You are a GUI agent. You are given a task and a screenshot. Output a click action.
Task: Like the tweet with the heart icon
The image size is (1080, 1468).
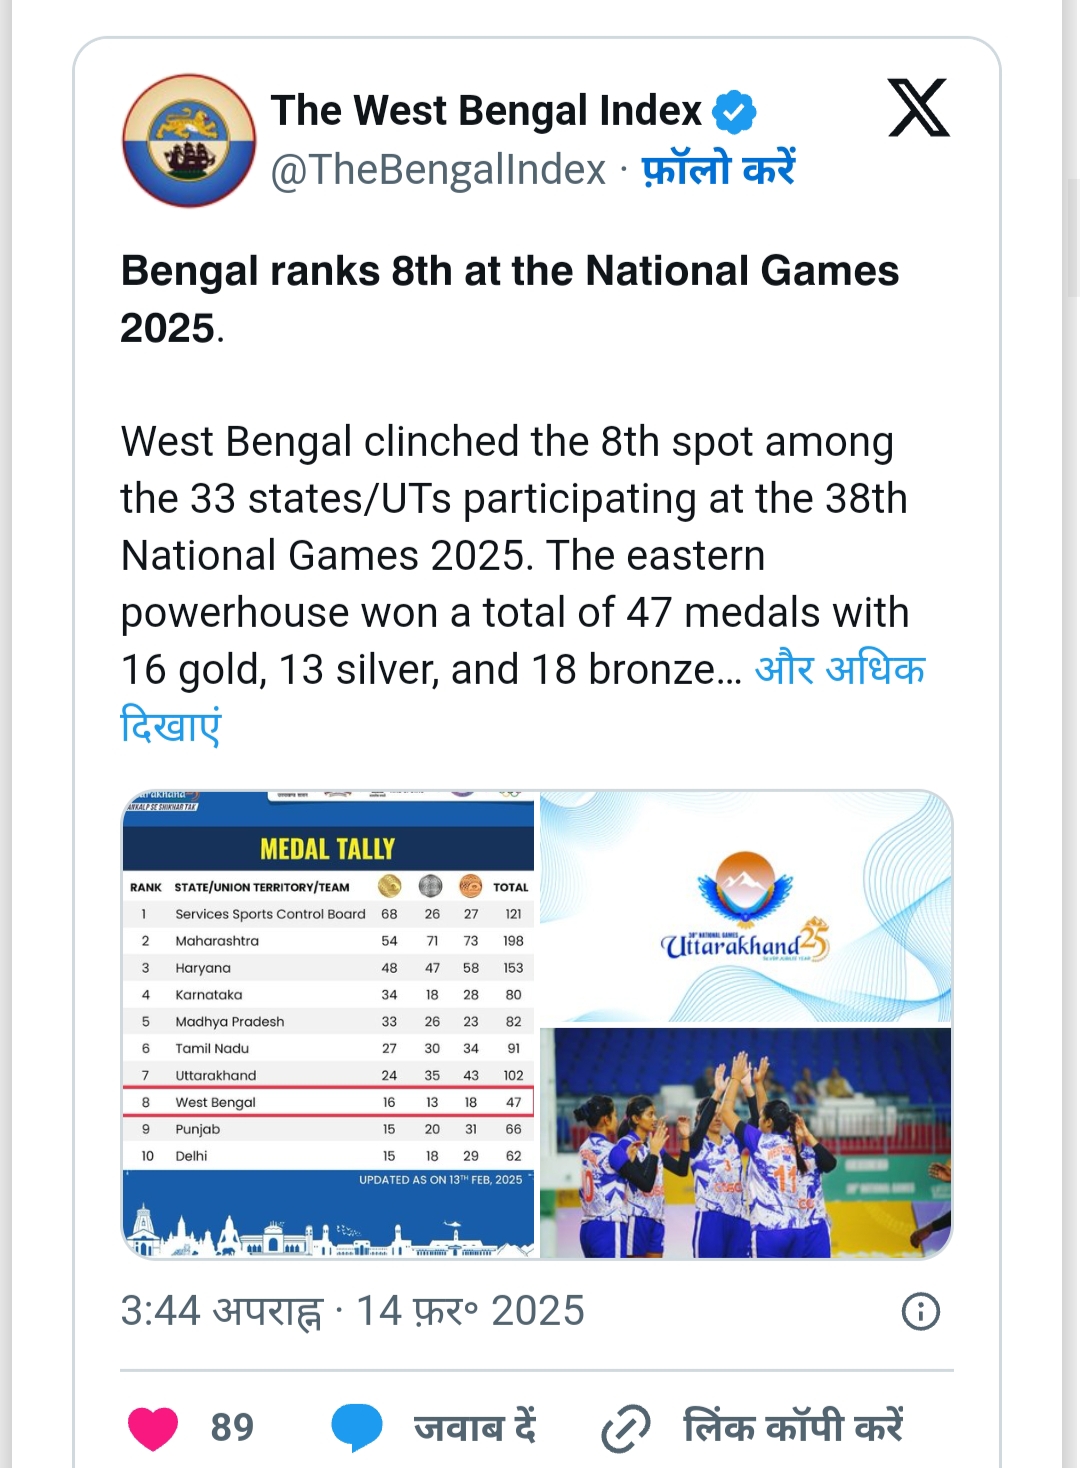pos(153,1427)
